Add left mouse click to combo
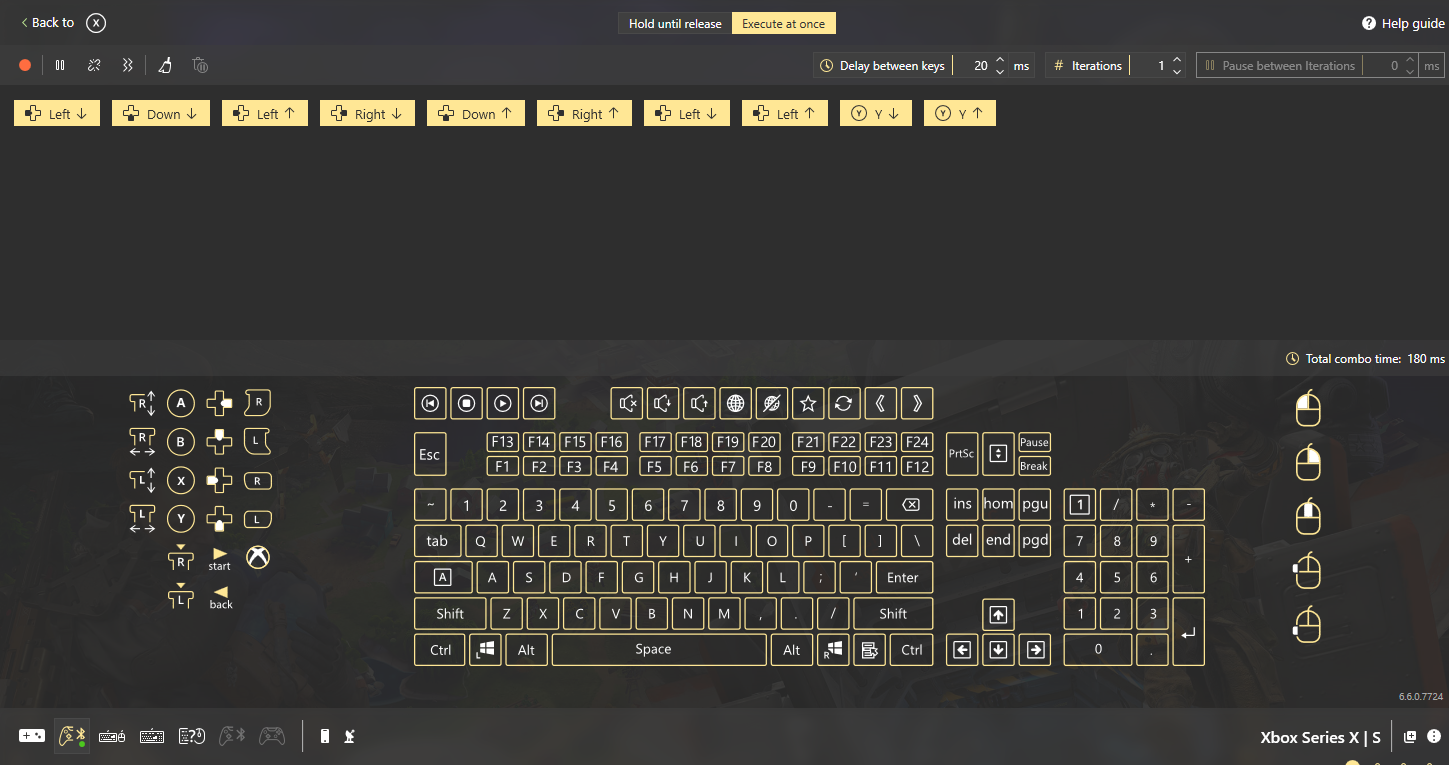 (1308, 408)
